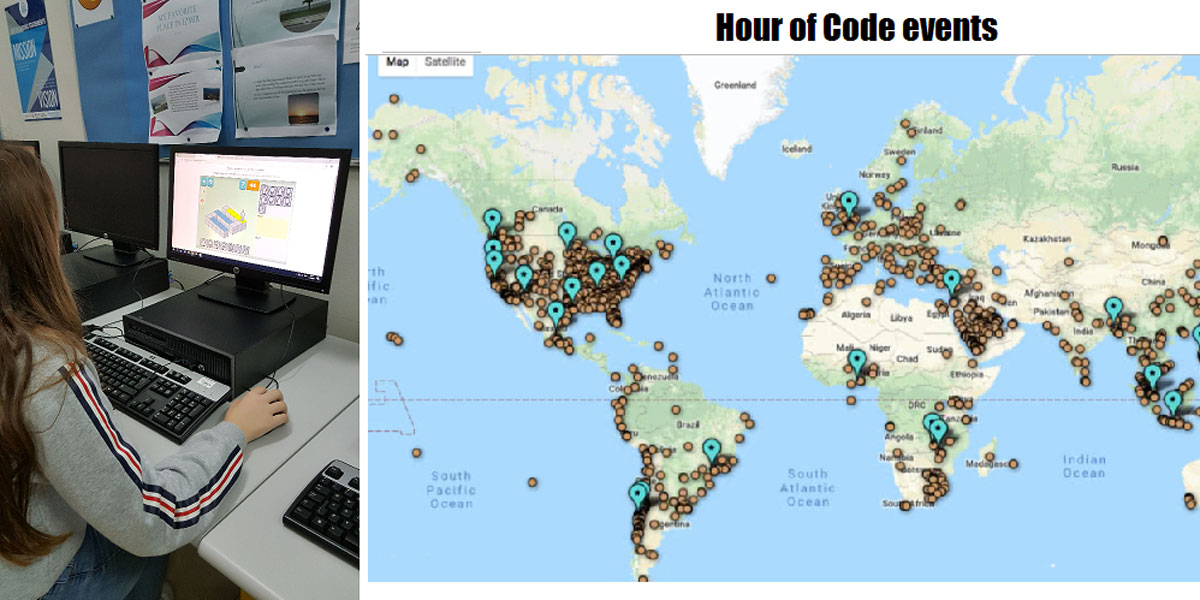Select the orange event dot in Mongolia
The width and height of the screenshot is (1200, 600).
click(x=1163, y=240)
